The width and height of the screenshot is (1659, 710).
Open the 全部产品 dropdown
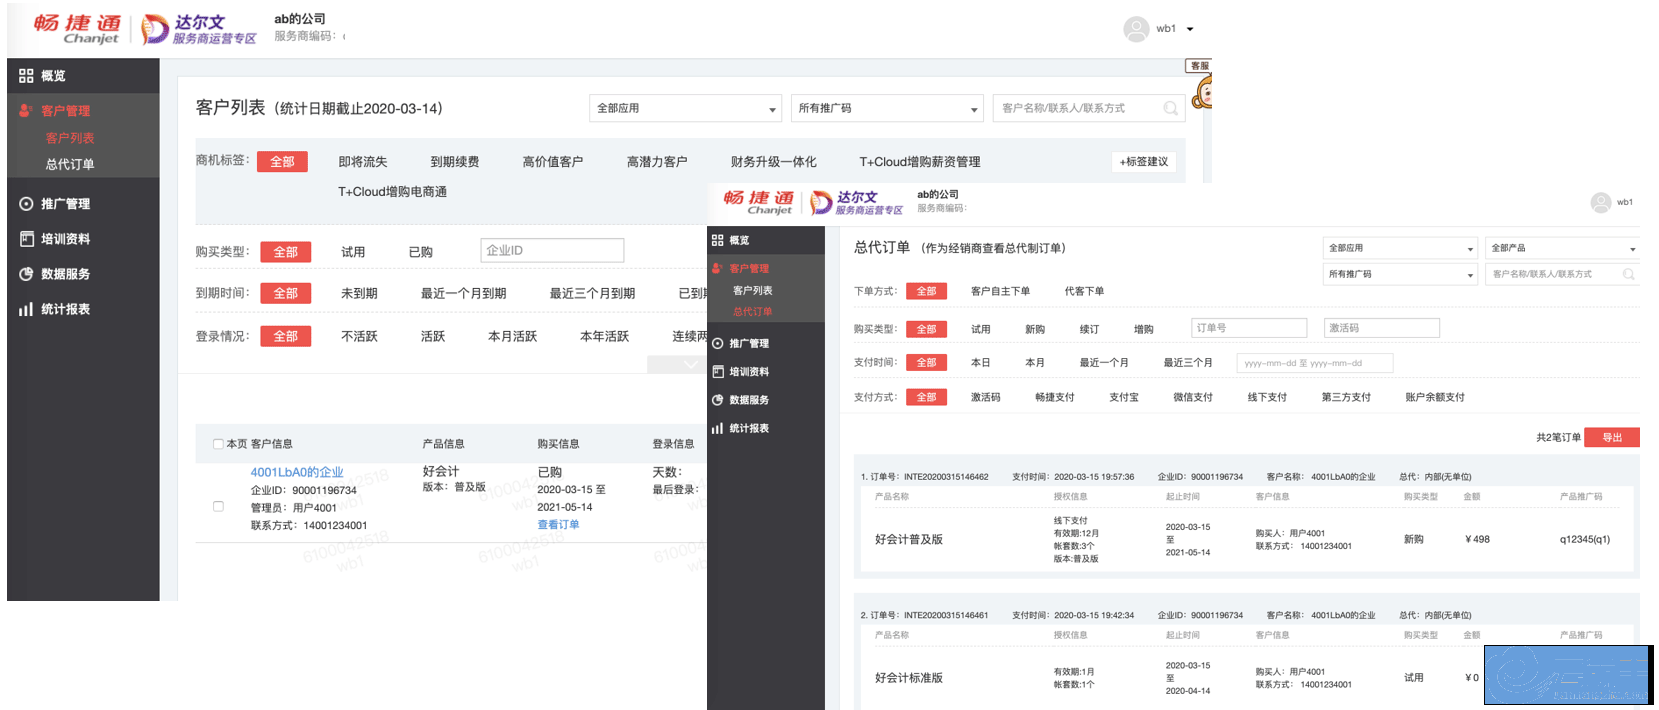[x=1562, y=248]
